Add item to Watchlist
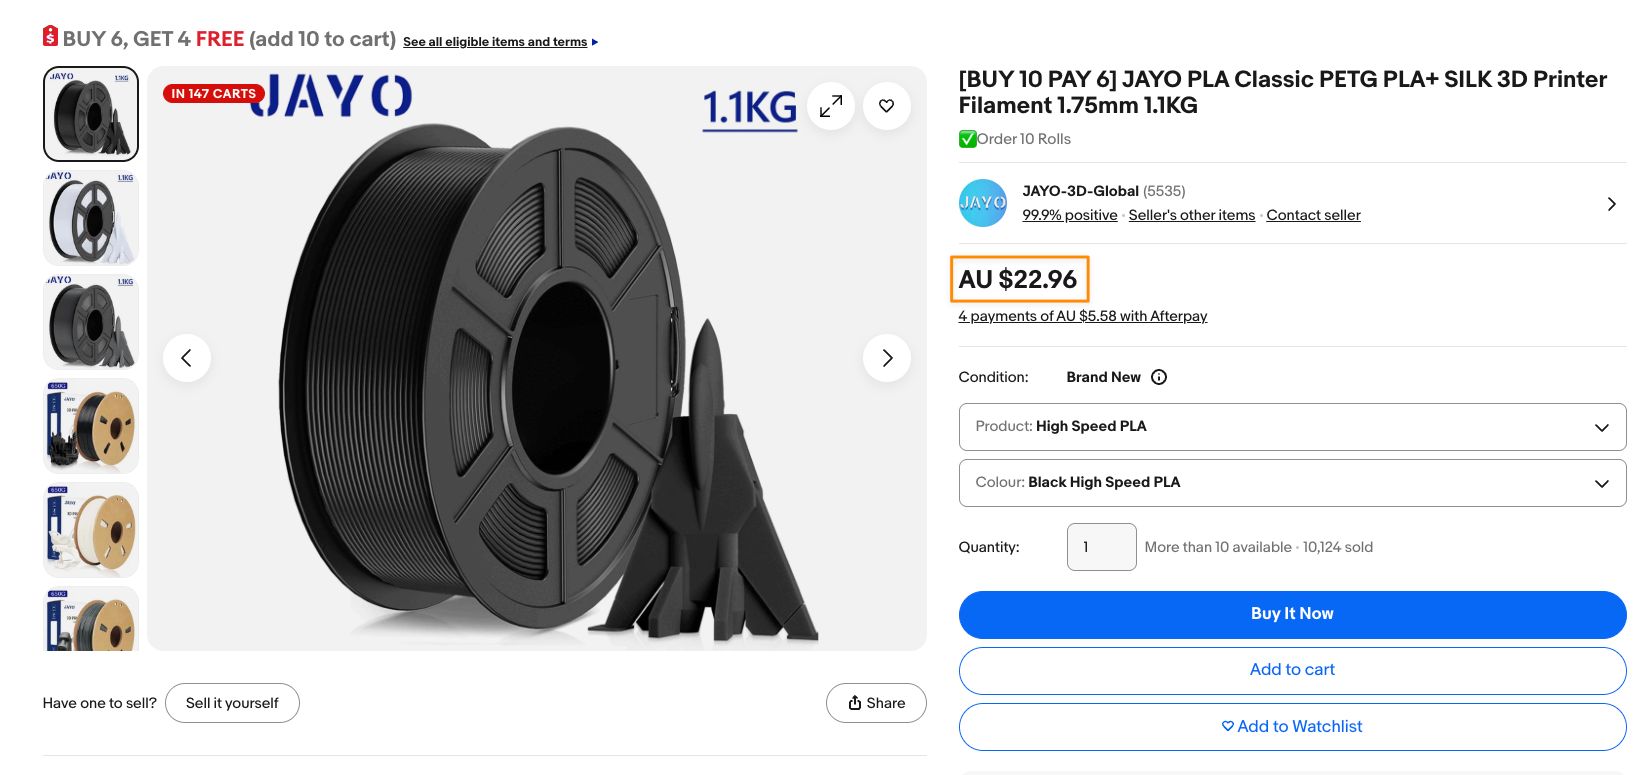This screenshot has width=1645, height=775. click(1291, 726)
